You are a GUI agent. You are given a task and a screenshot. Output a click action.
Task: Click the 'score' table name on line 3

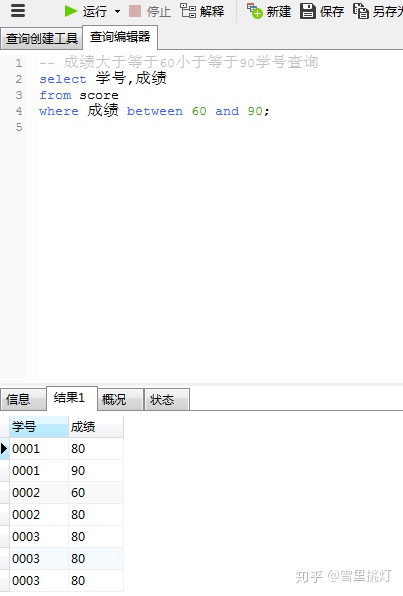(99, 95)
